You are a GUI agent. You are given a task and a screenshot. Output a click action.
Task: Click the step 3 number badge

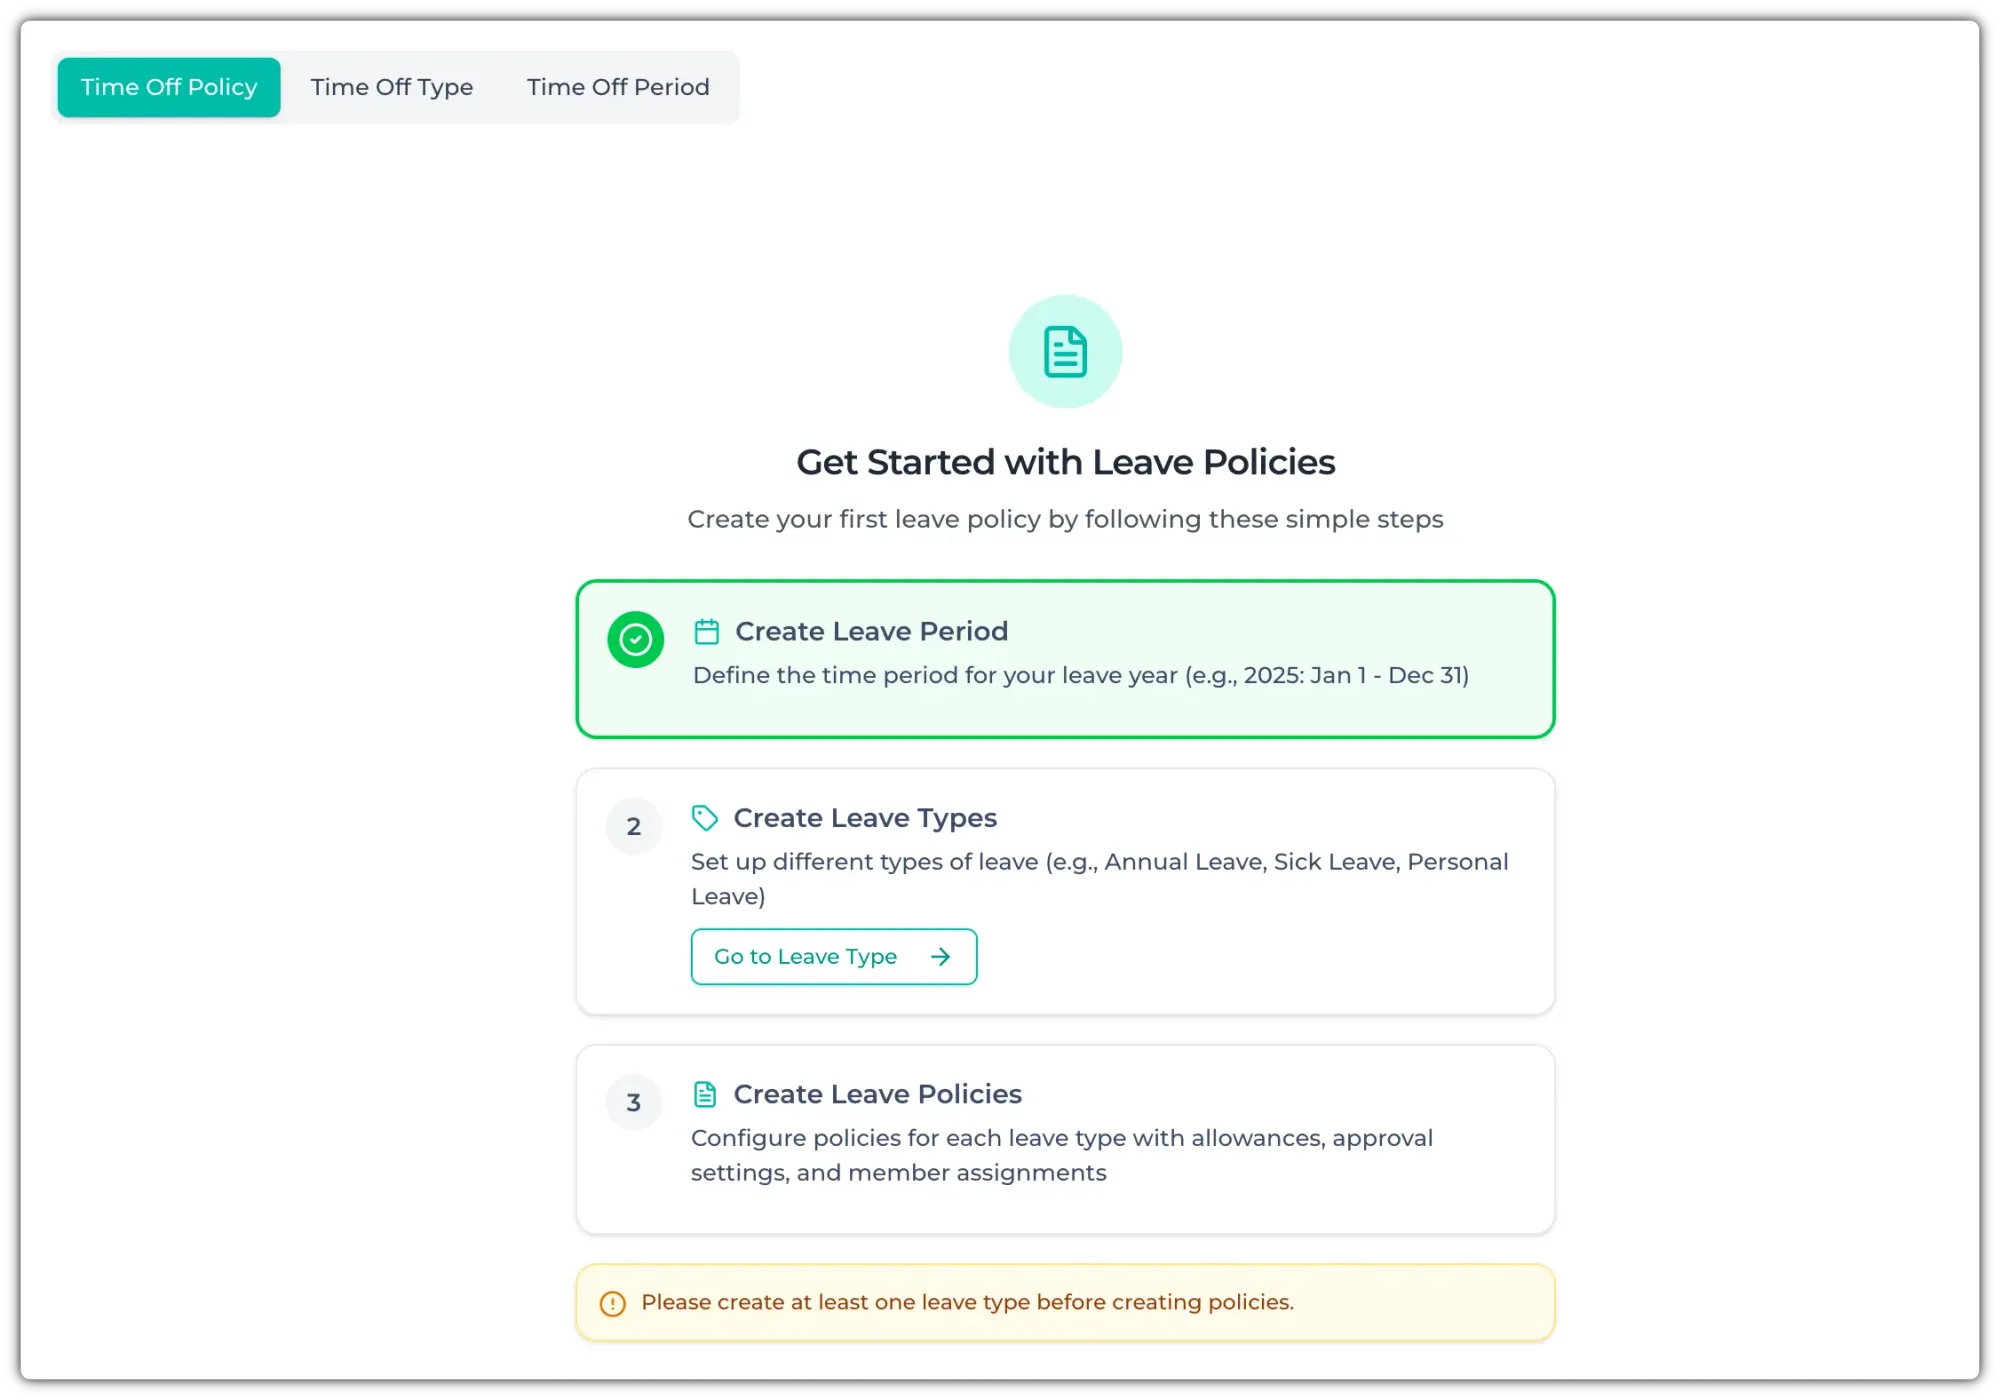[x=634, y=1103]
